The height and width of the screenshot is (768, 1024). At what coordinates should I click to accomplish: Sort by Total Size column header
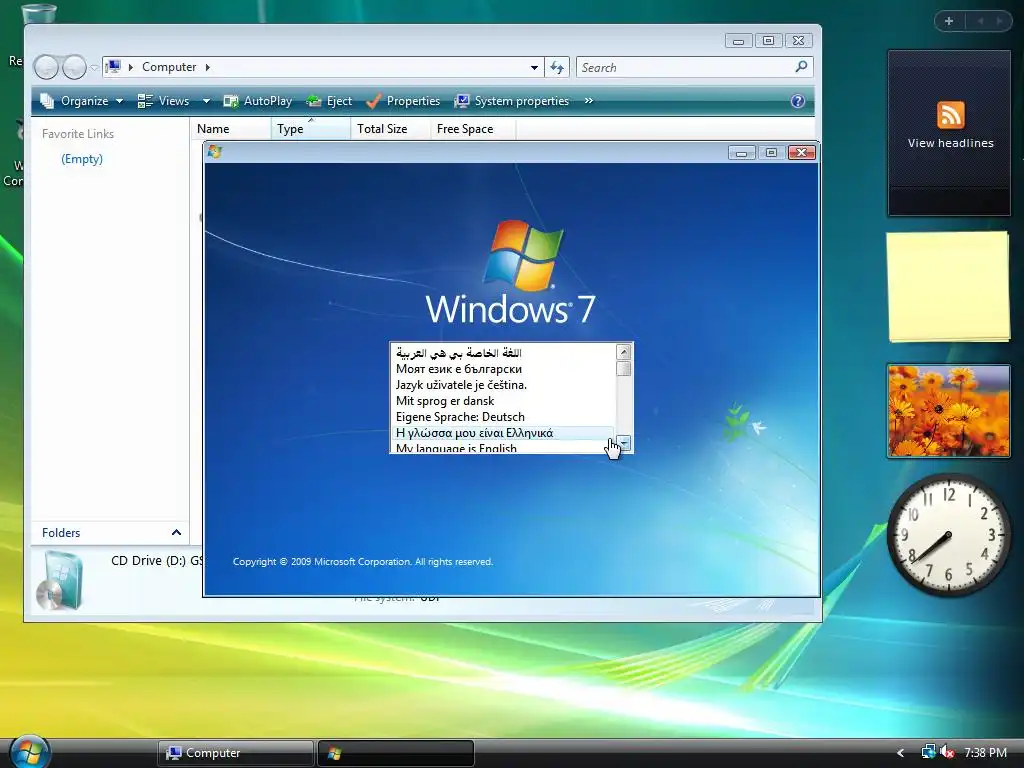391,129
